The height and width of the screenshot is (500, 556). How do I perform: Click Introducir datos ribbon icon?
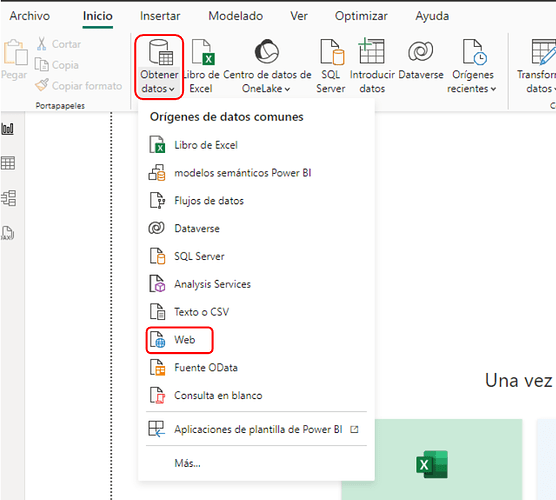[x=371, y=51]
